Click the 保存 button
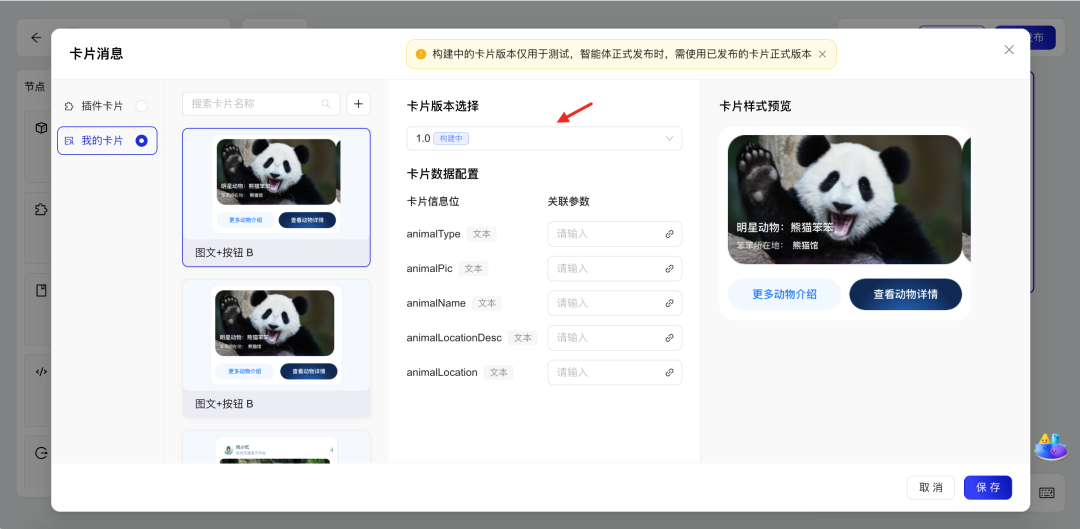The height and width of the screenshot is (529, 1080). [988, 487]
